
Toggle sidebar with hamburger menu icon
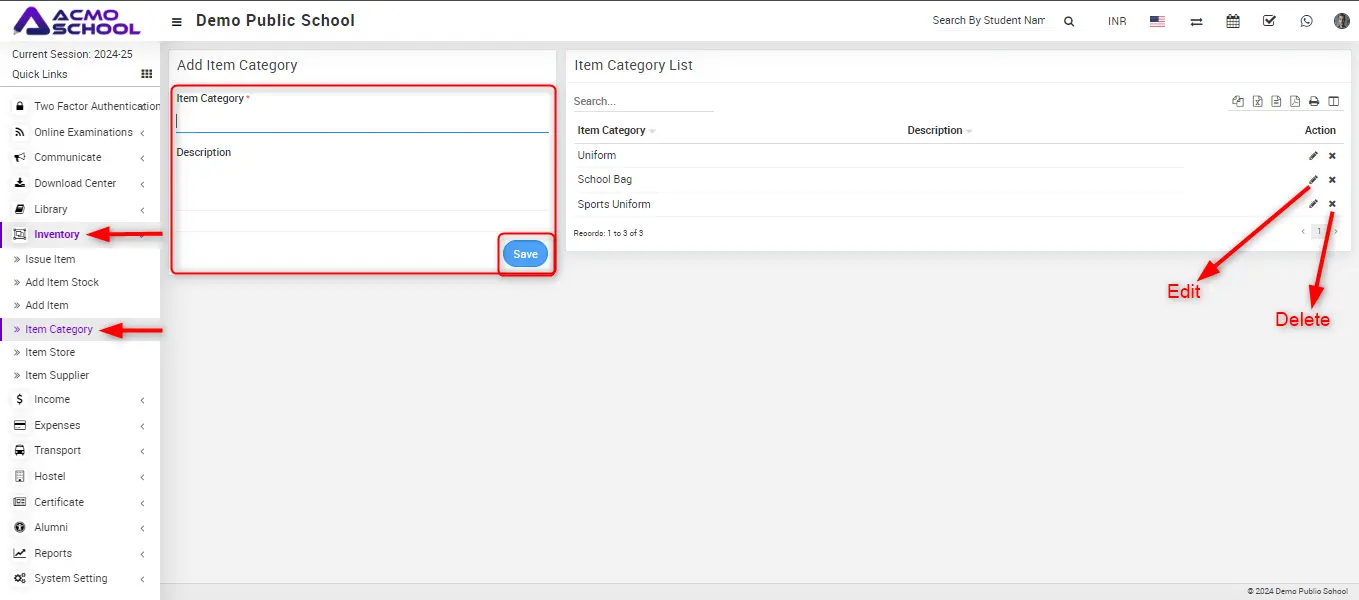point(177,21)
